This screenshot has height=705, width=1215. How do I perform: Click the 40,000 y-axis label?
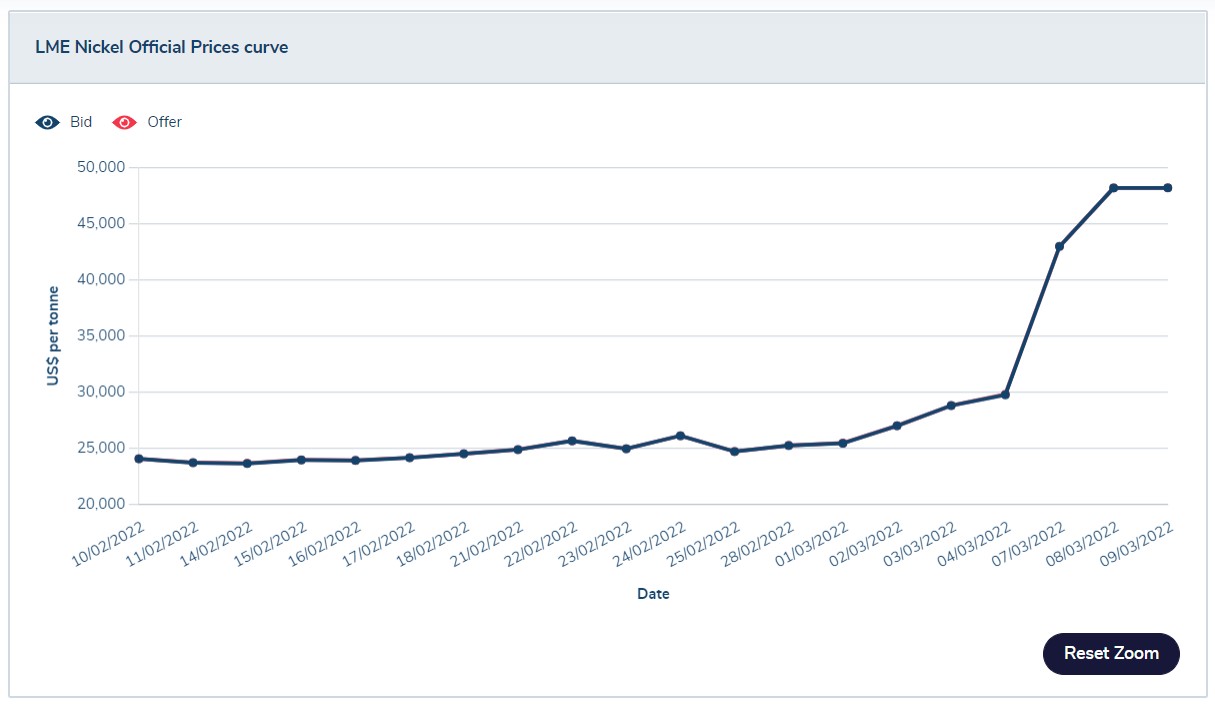pos(100,279)
